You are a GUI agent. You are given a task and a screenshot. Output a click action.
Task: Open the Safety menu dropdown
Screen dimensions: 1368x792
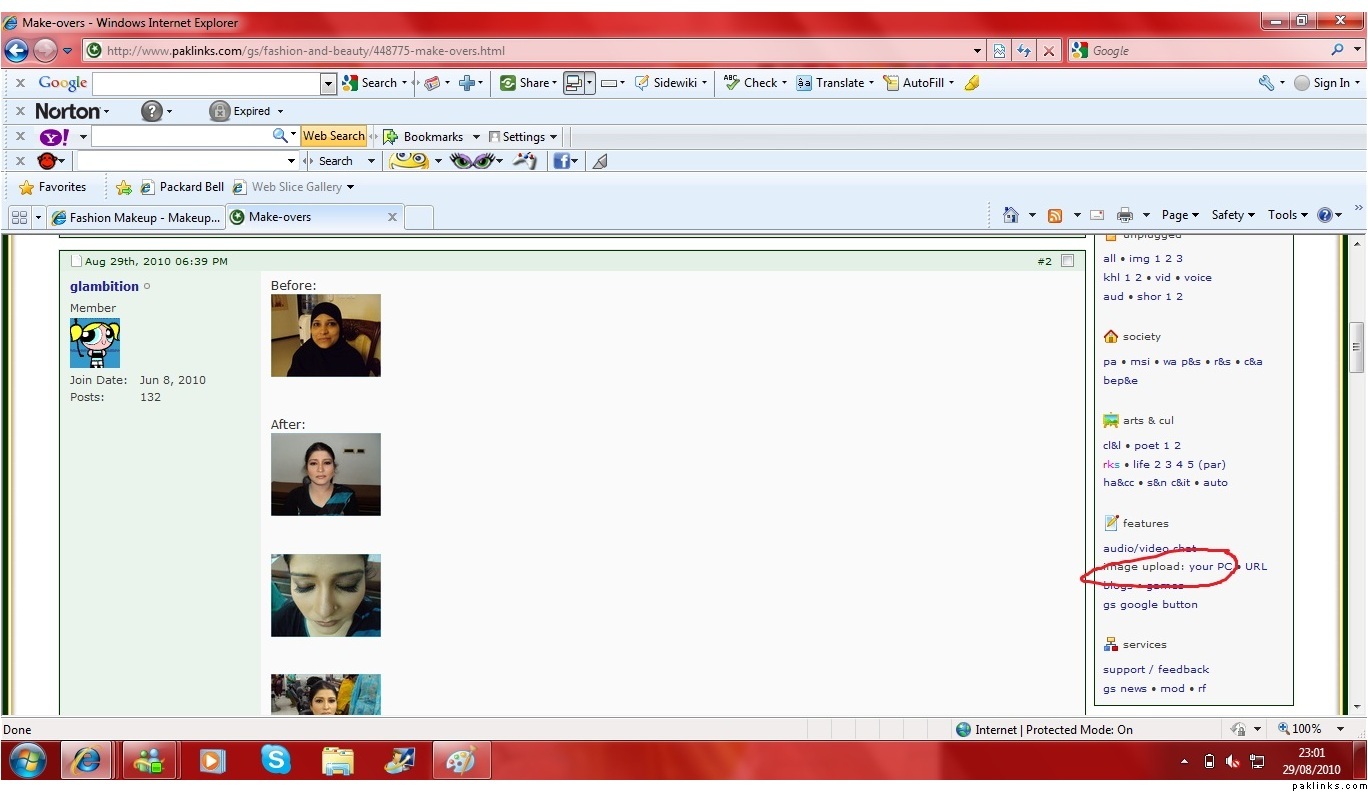[1232, 215]
